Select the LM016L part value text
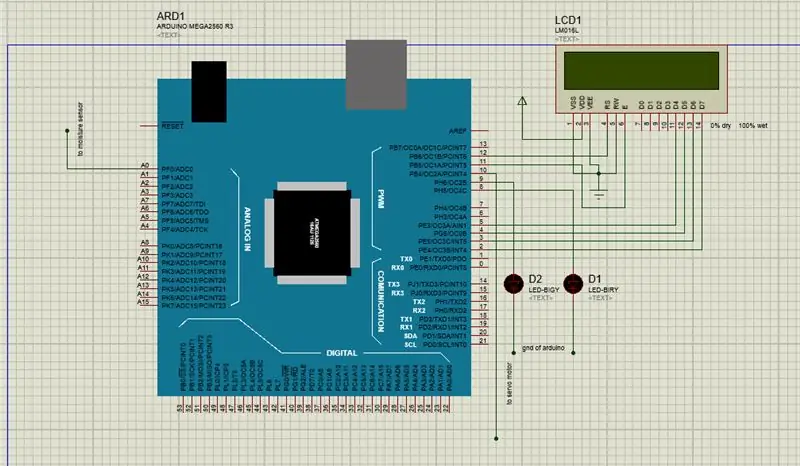Screen dimensions: 800x466 (567, 31)
